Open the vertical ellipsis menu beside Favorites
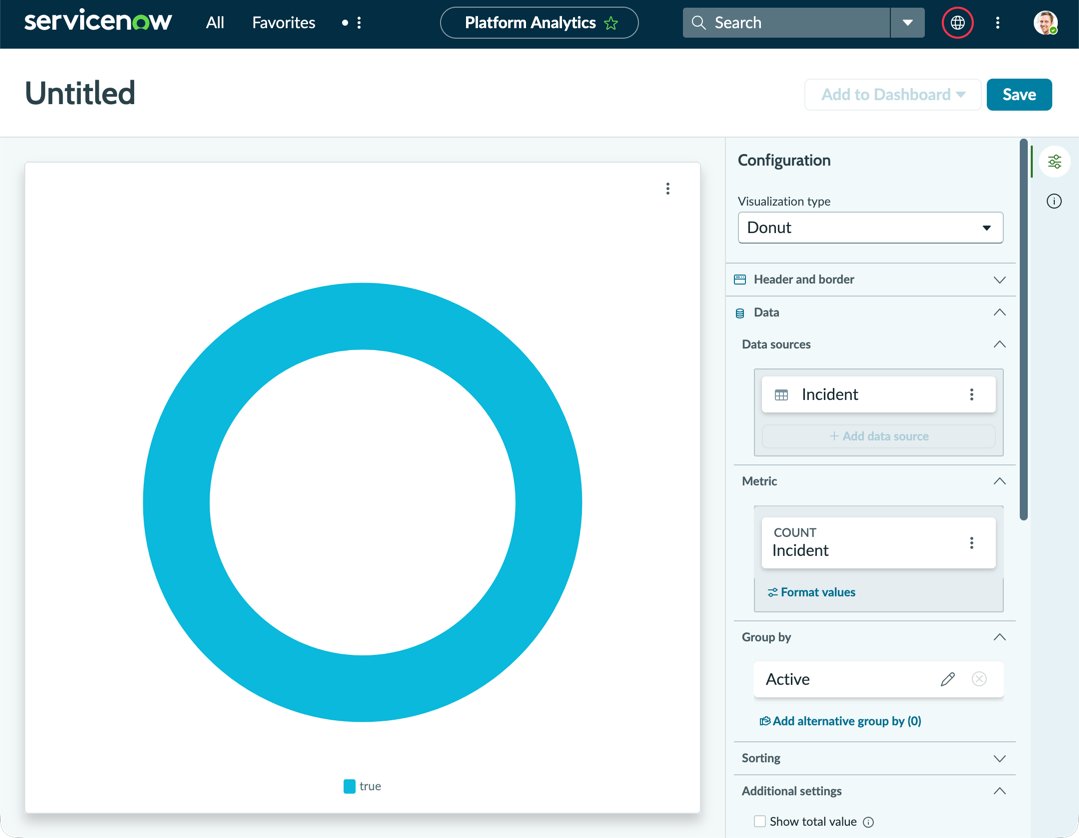The height and width of the screenshot is (838, 1079). (x=359, y=23)
